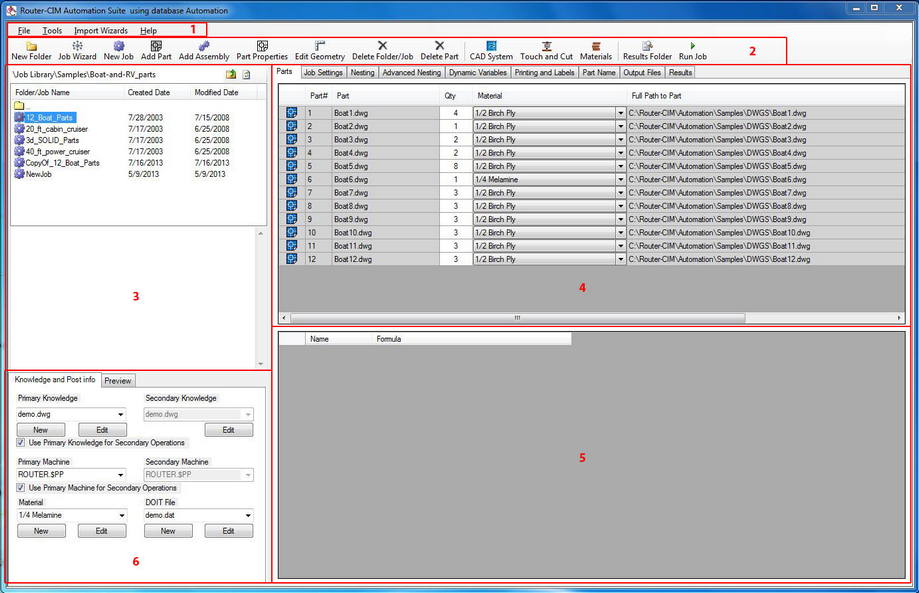Click part icon for Boat1.dwg row
This screenshot has width=919, height=593.
(x=291, y=113)
